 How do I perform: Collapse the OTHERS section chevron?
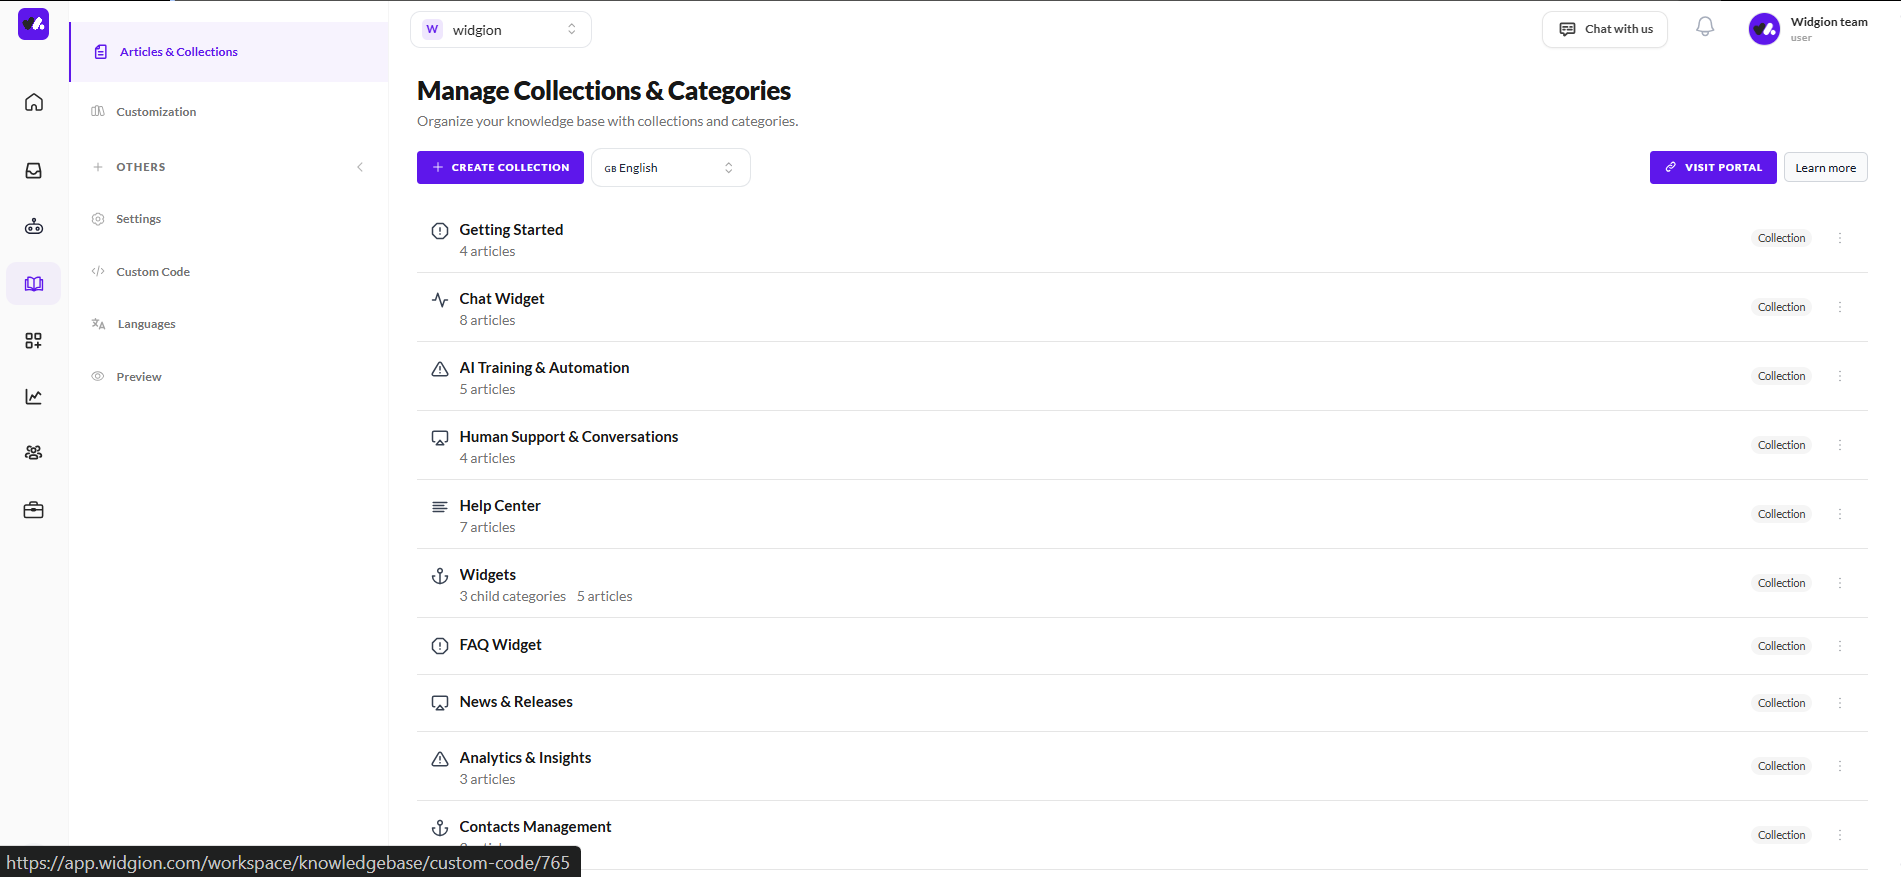tap(360, 167)
